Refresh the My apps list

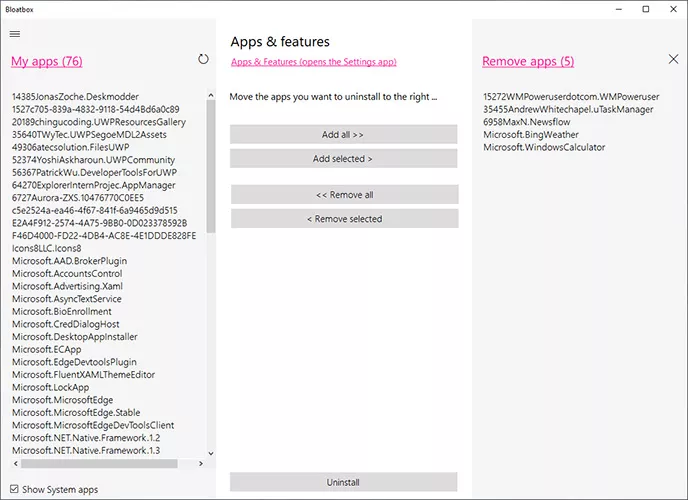click(203, 59)
